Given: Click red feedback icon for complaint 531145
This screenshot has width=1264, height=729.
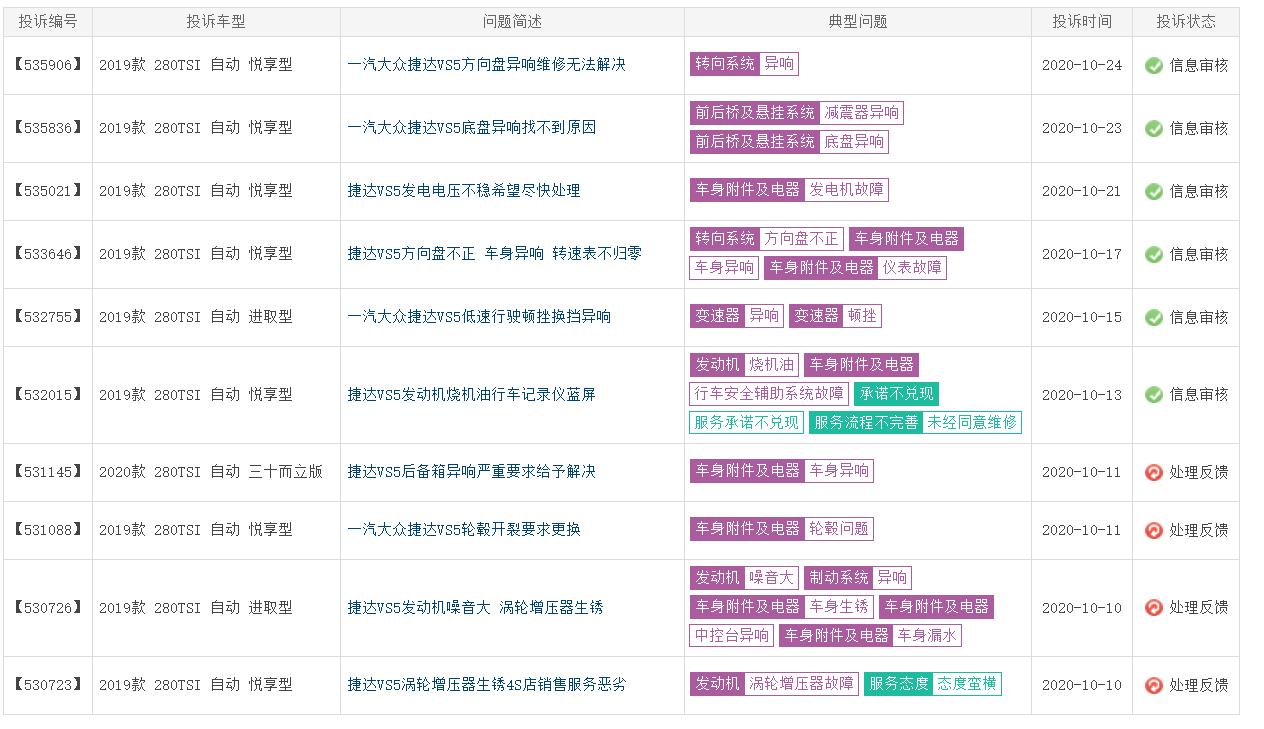Looking at the screenshot, I should pos(1154,472).
